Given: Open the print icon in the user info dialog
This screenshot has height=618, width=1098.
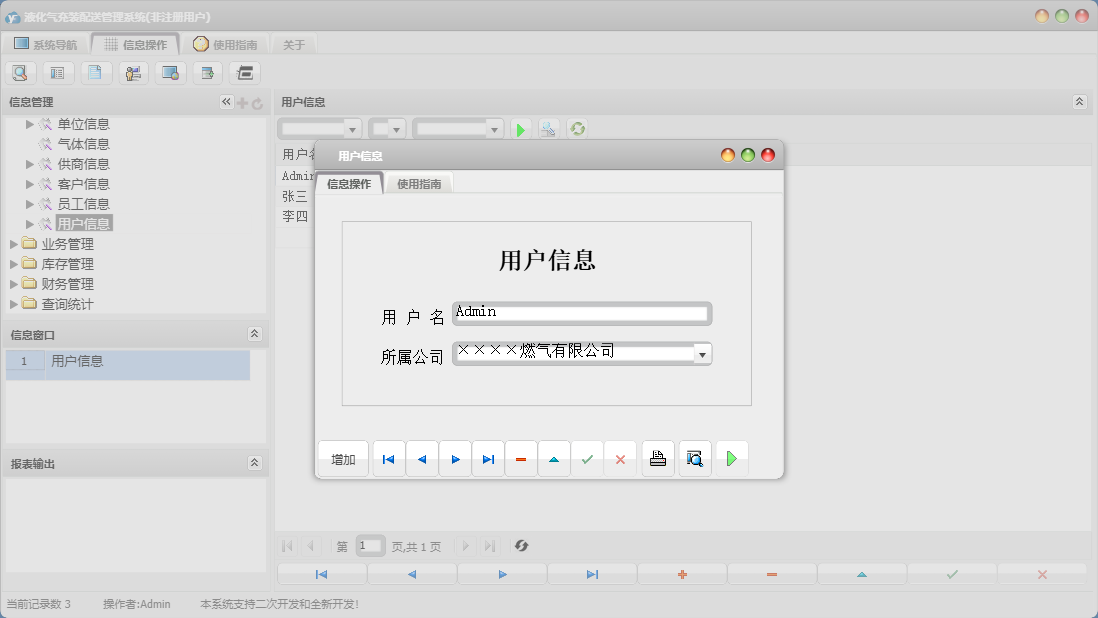Looking at the screenshot, I should pyautogui.click(x=657, y=458).
